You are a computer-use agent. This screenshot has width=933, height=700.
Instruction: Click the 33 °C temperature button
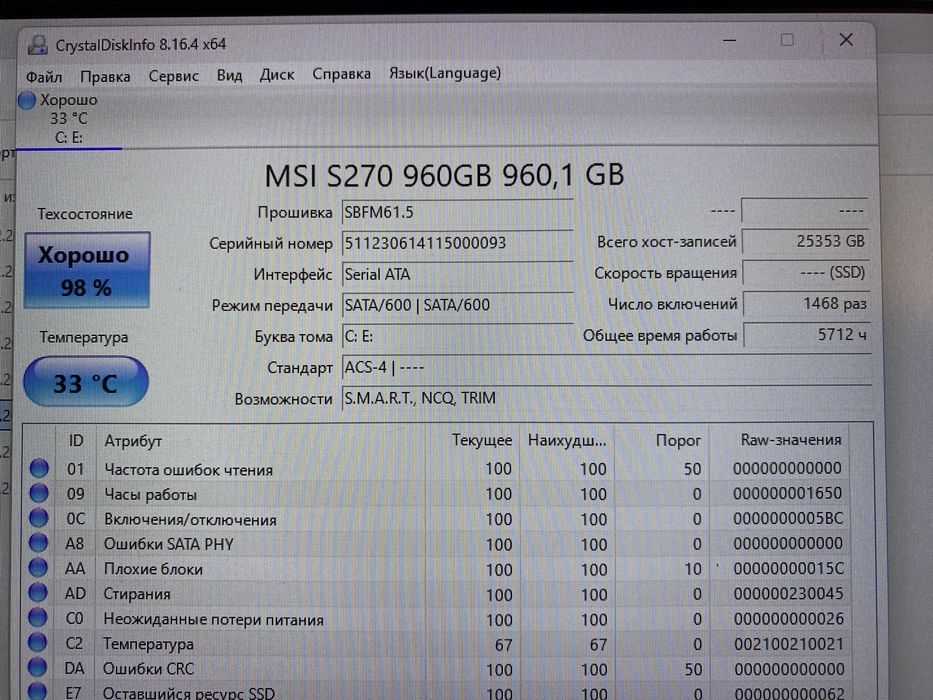tap(86, 383)
